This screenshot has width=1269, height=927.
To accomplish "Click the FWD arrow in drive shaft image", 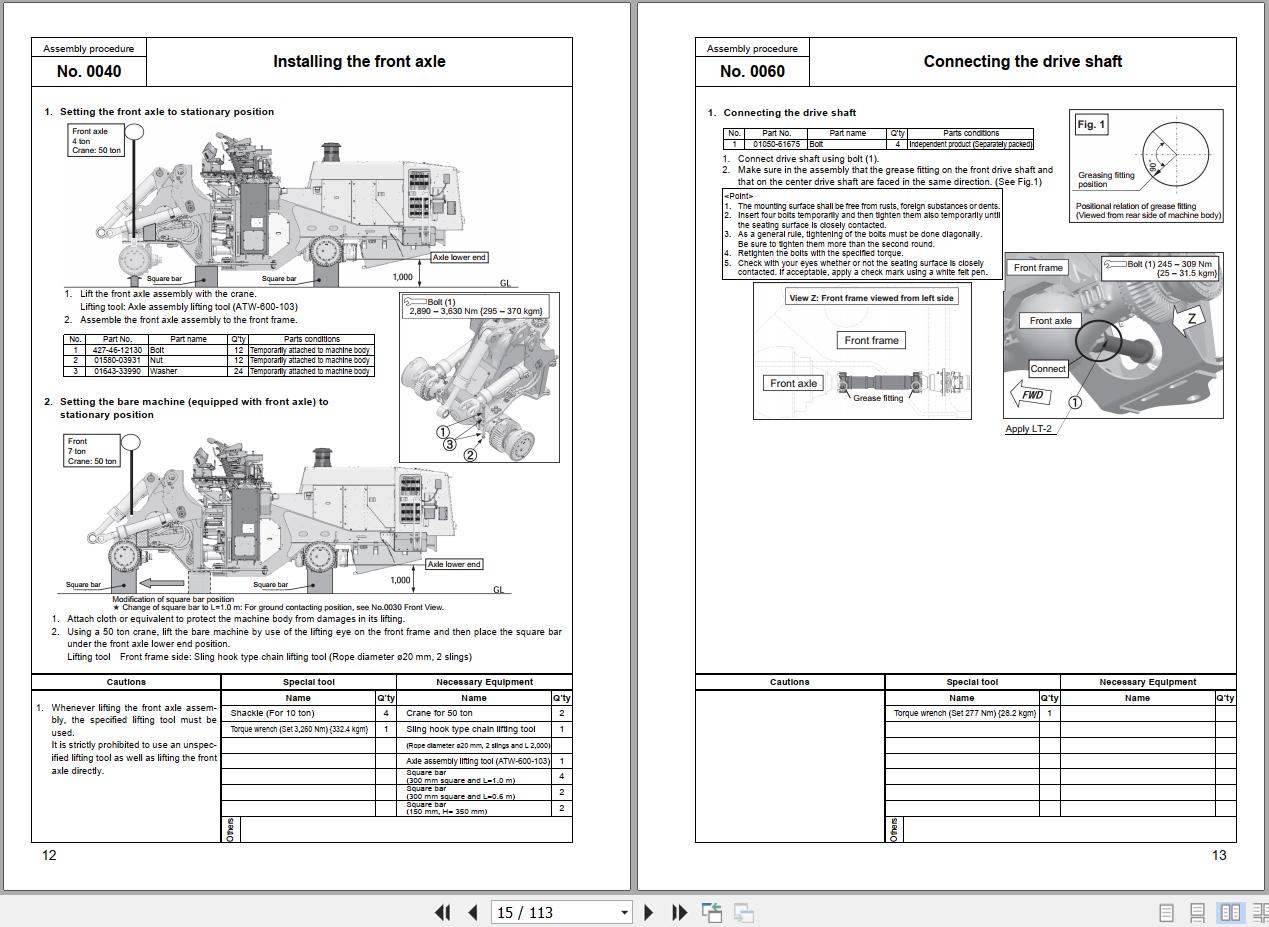I will [1031, 395].
